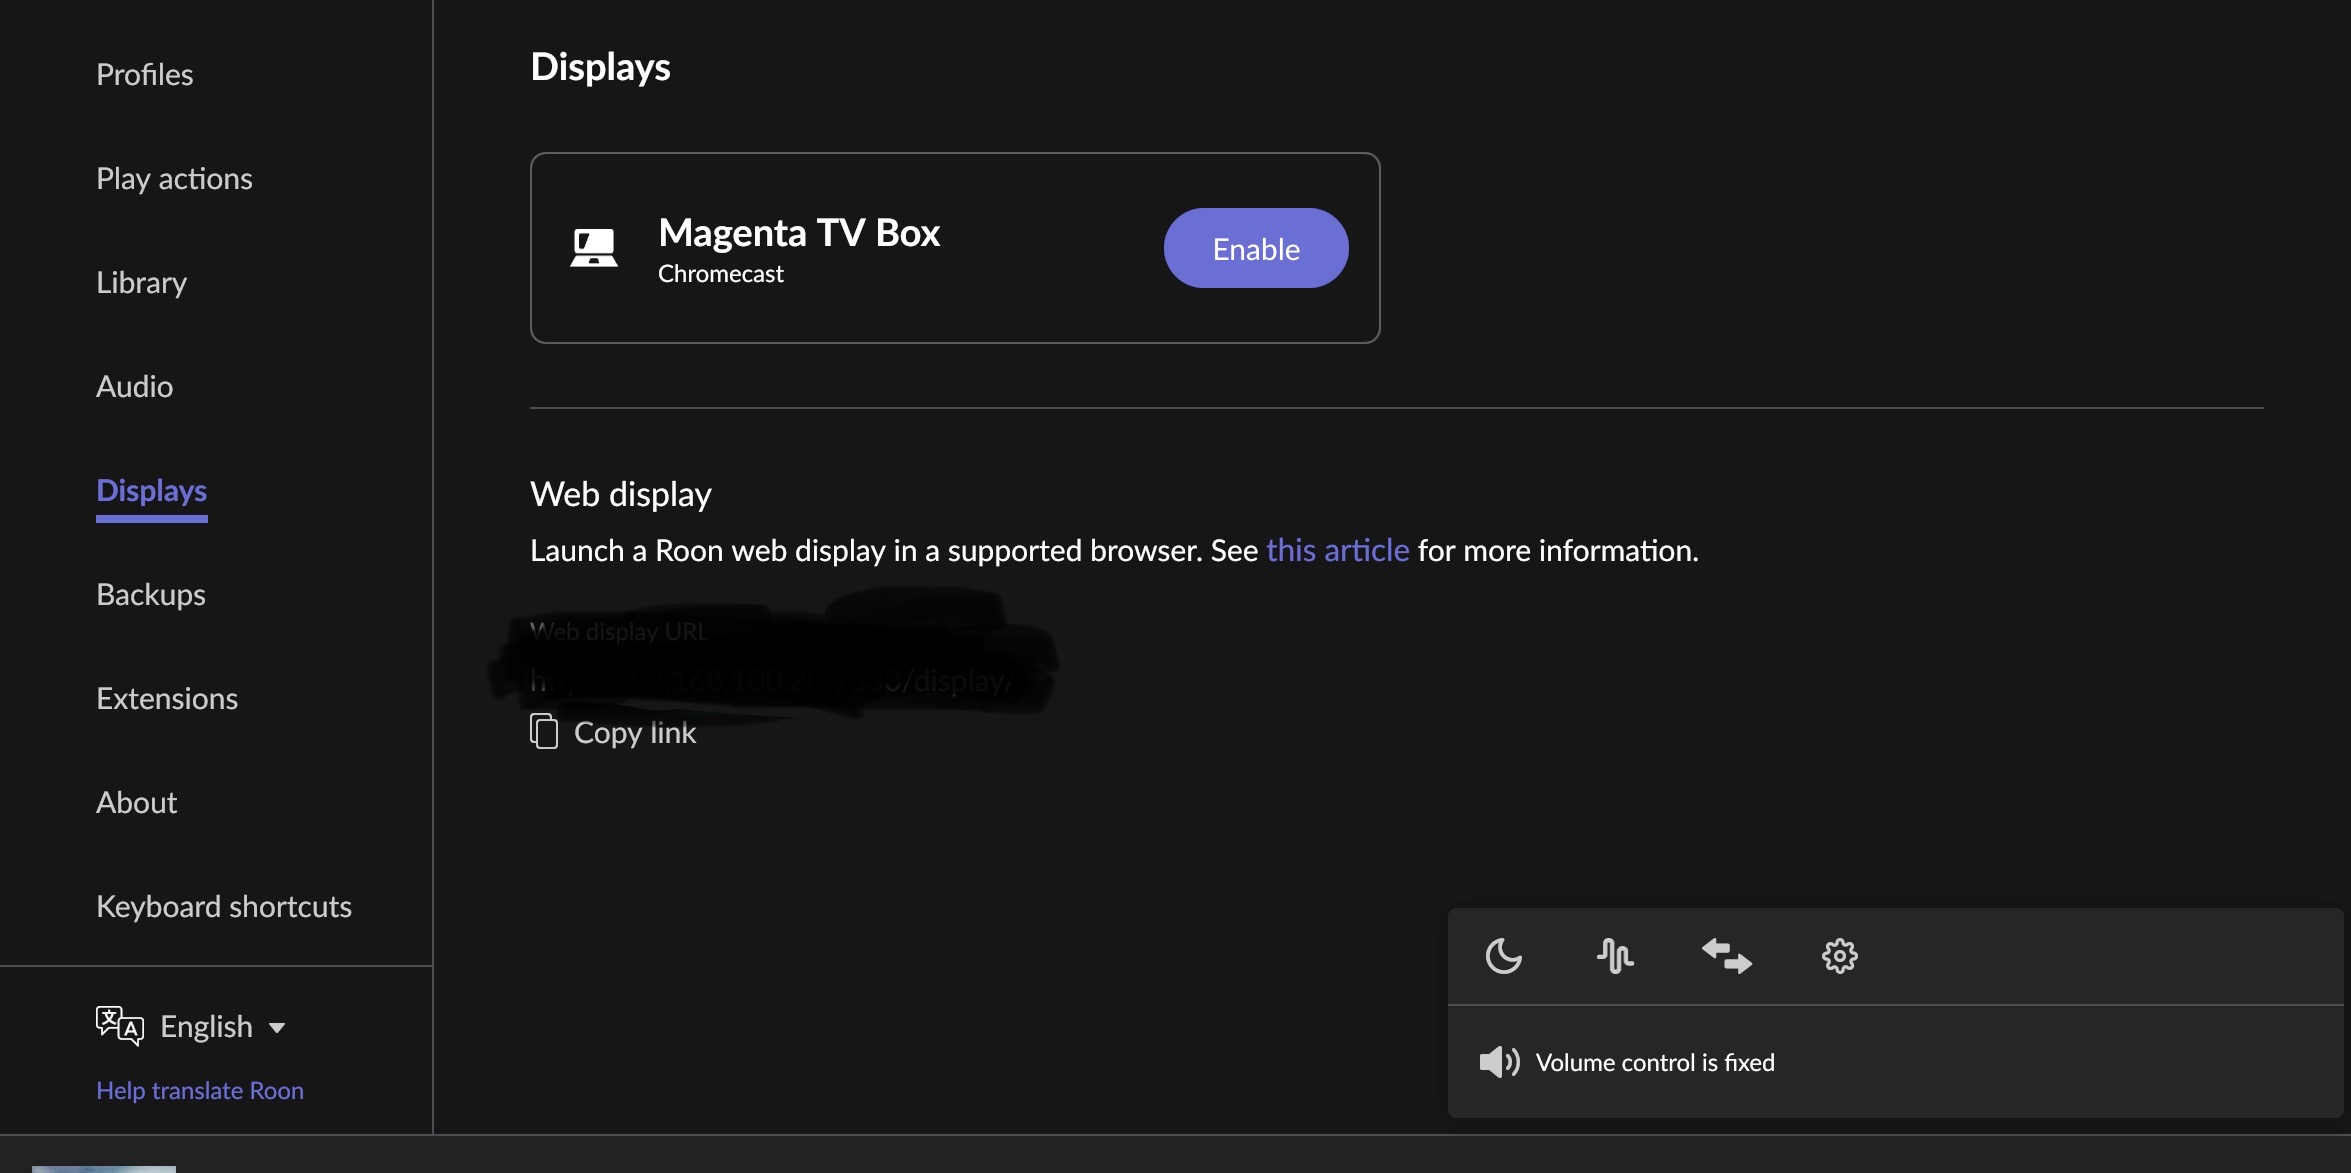Select the Backups settings tab
2351x1173 pixels.
151,594
